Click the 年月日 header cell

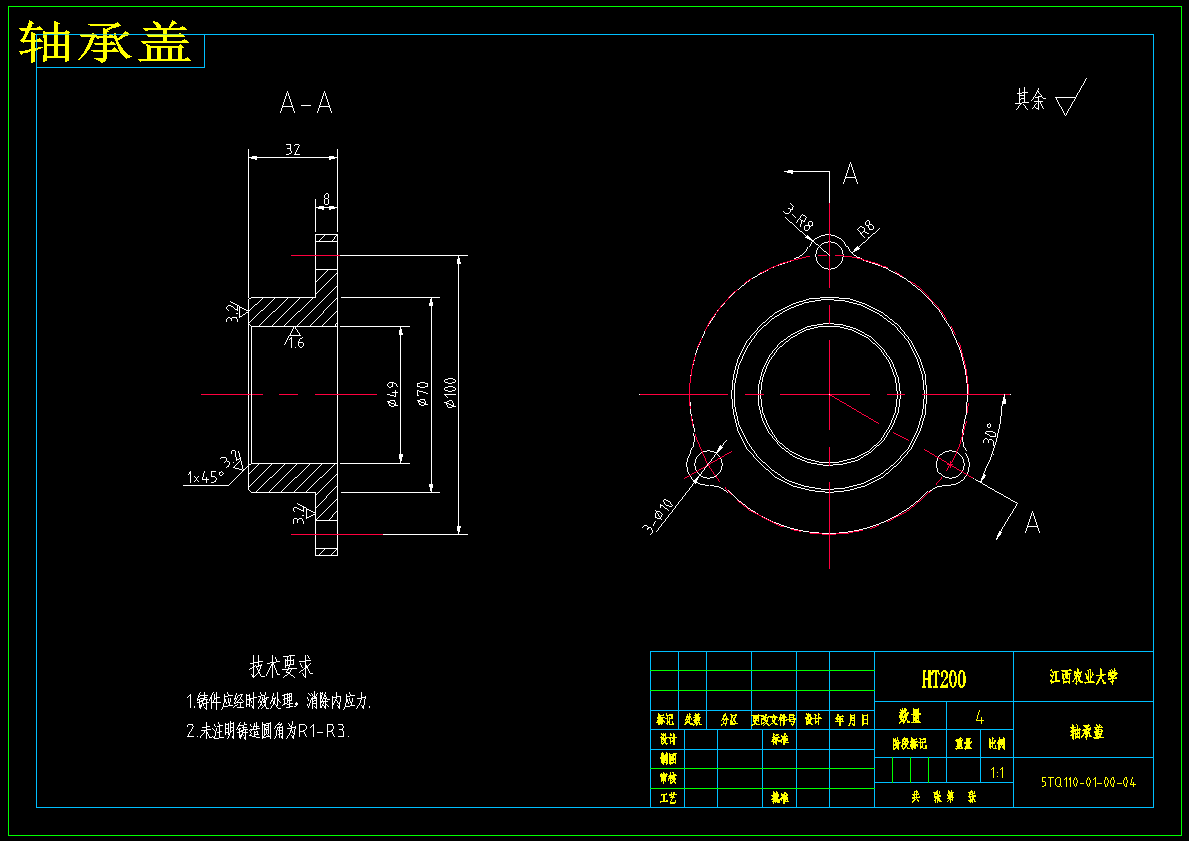tap(852, 720)
